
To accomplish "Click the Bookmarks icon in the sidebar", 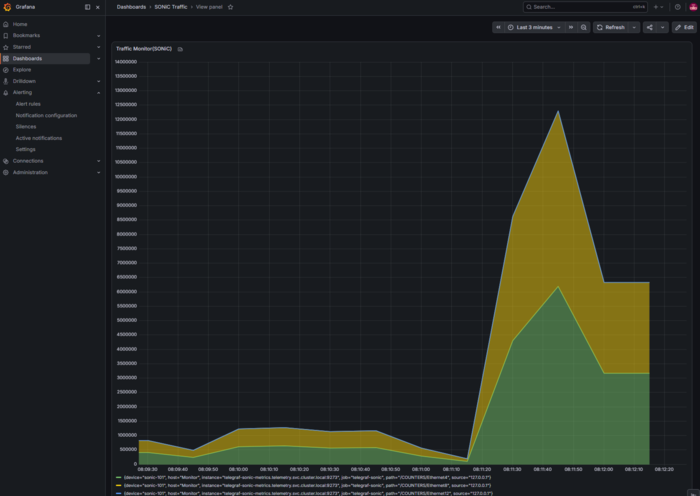I will pos(6,36).
